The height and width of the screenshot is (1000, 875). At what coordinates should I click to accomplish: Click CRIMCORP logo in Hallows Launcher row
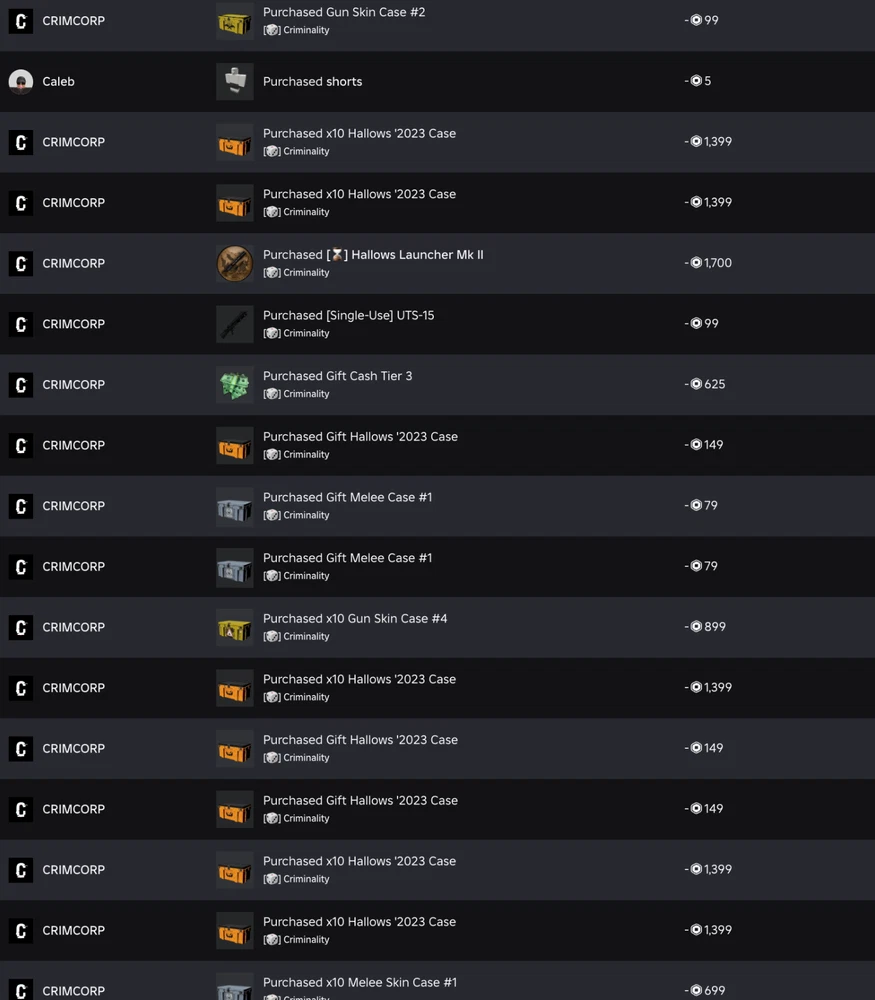click(x=21, y=264)
